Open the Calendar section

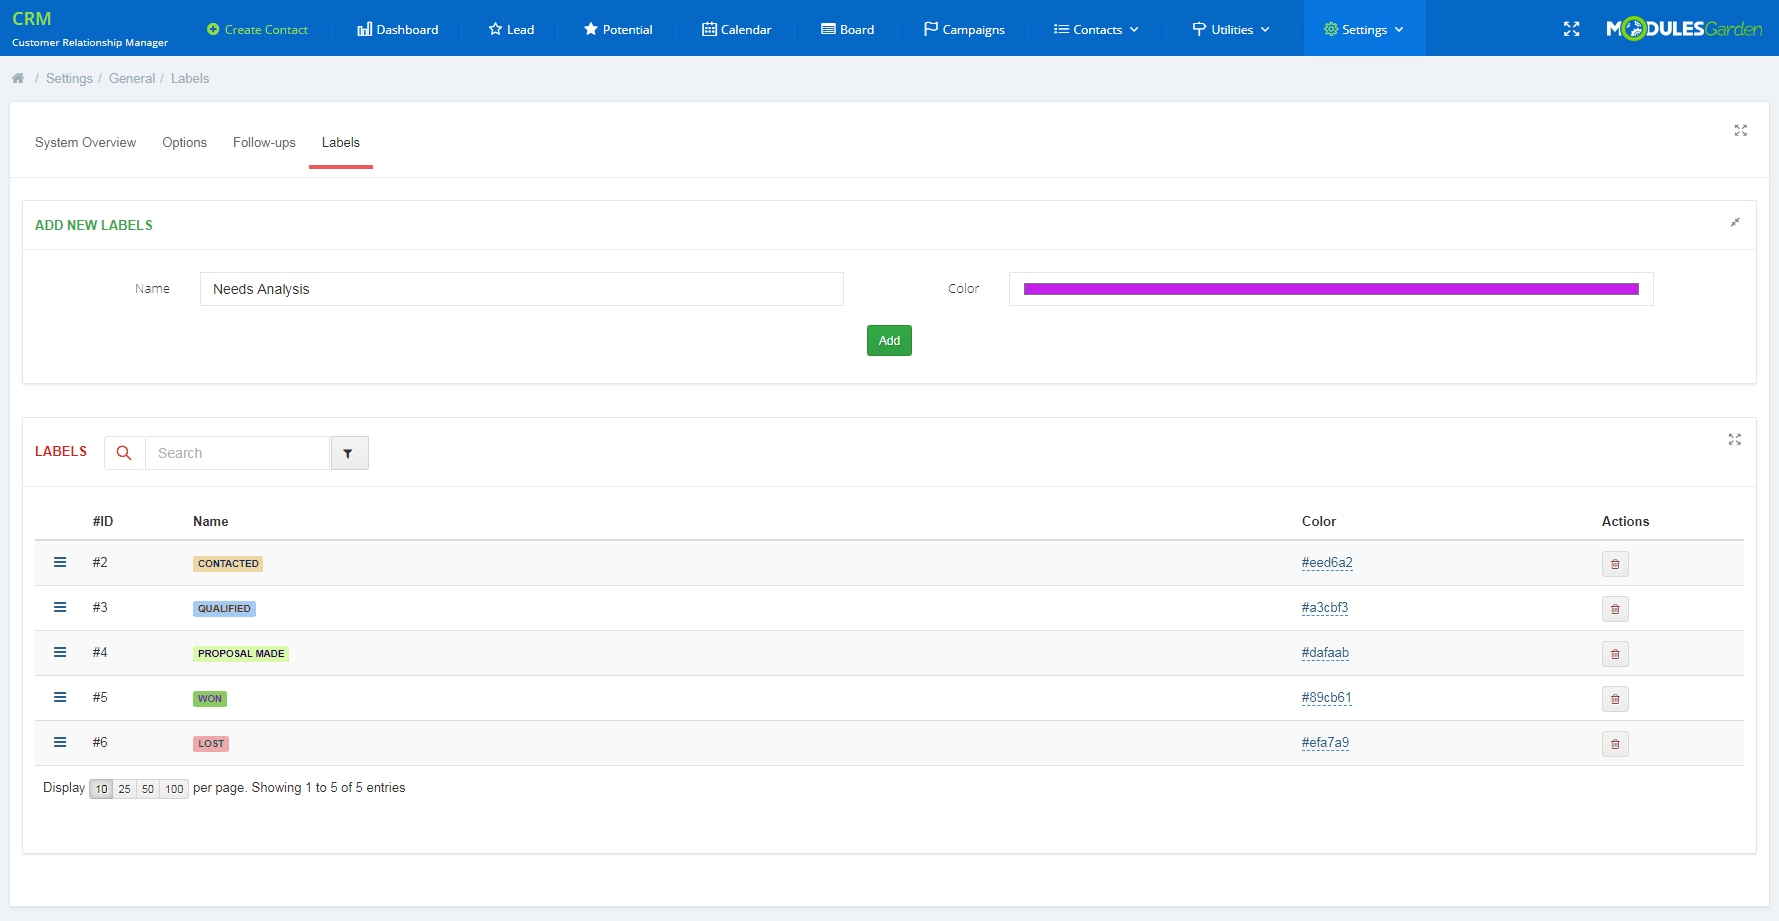pos(737,29)
